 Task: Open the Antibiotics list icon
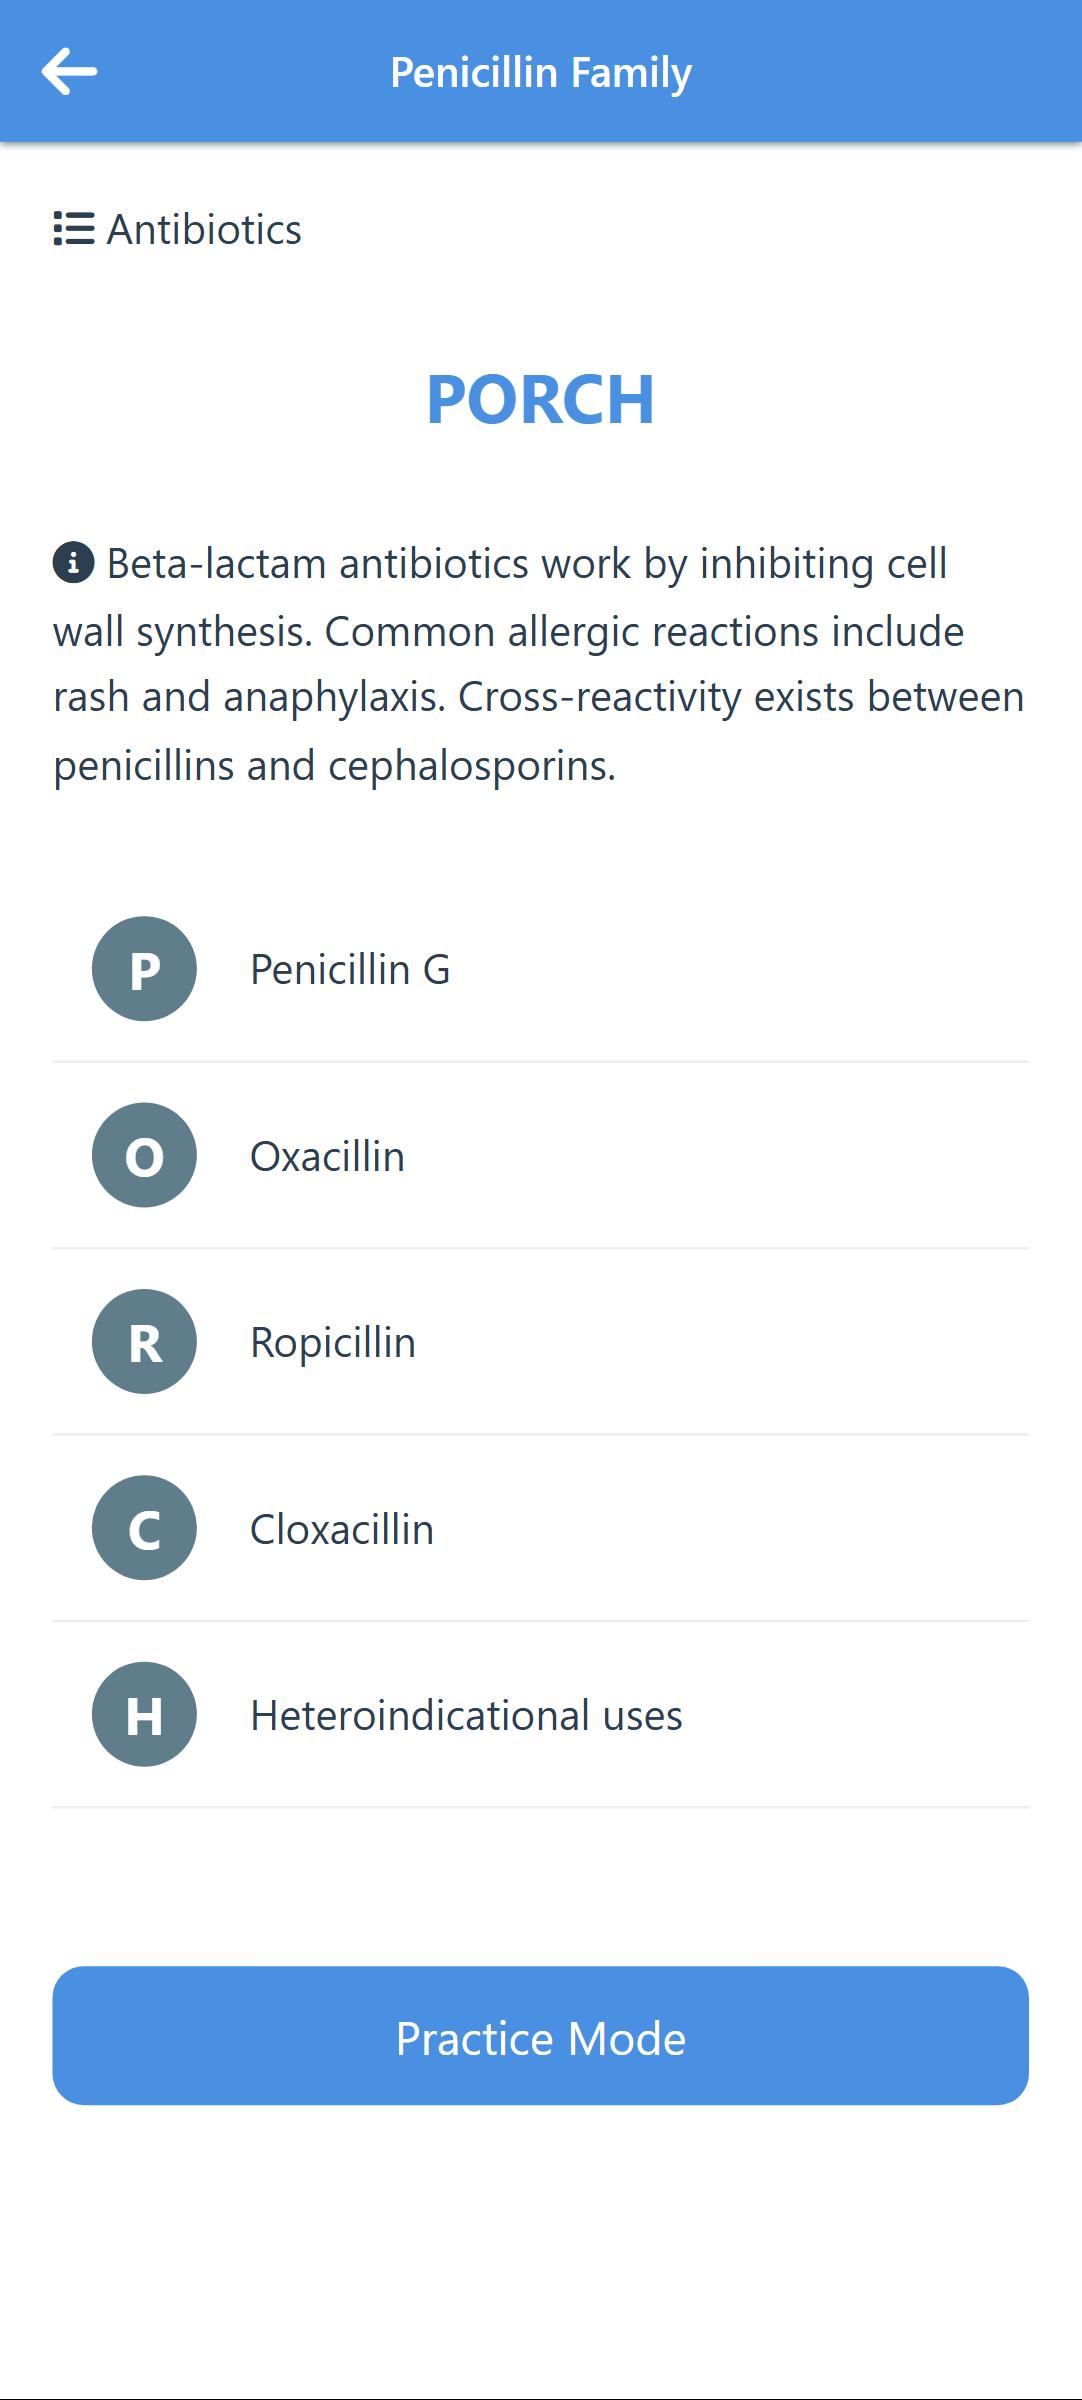74,229
